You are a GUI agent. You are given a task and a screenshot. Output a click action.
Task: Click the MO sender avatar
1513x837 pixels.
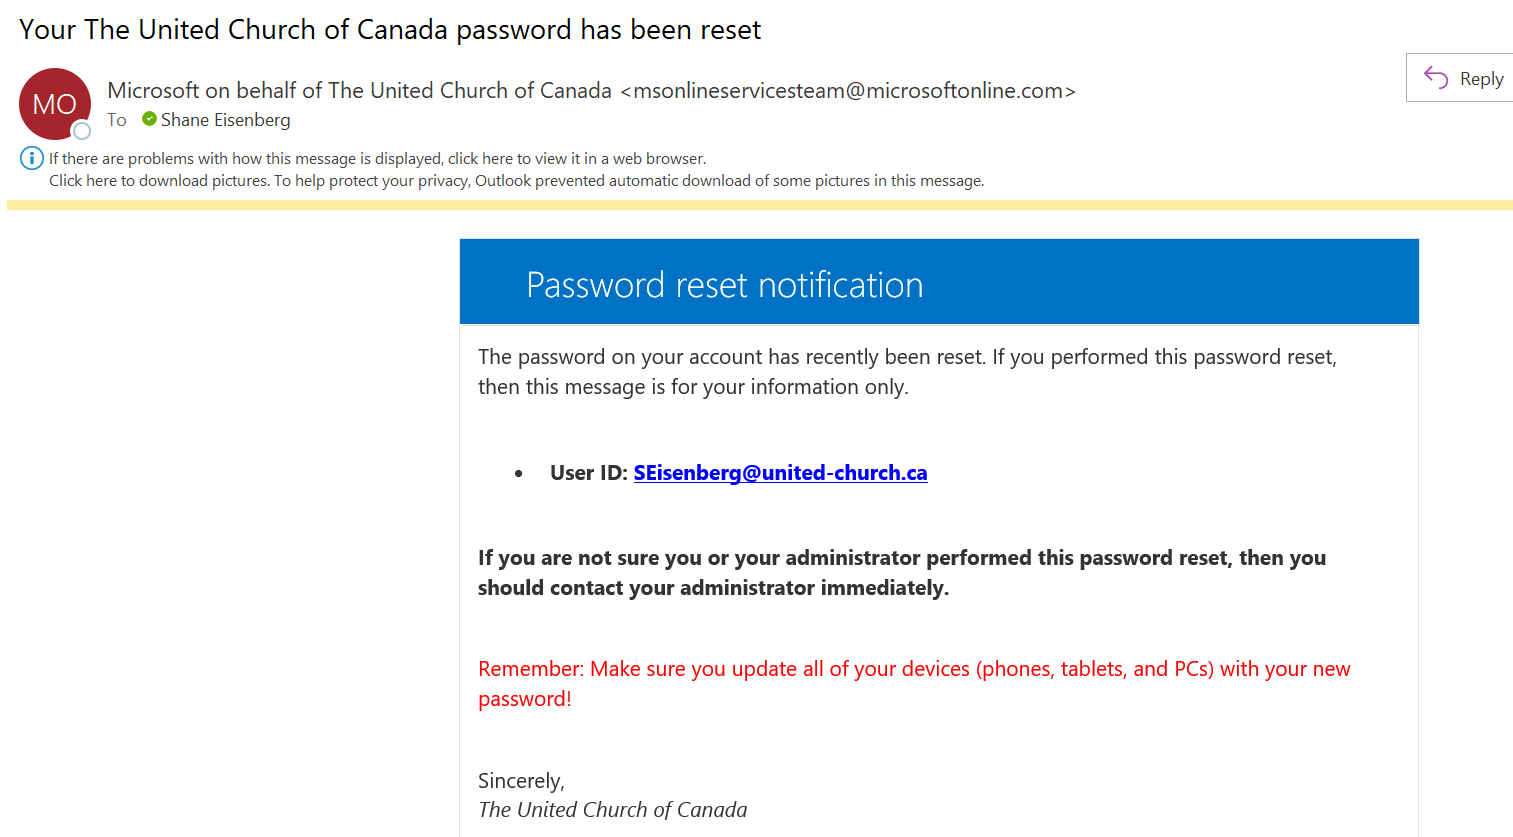click(55, 104)
